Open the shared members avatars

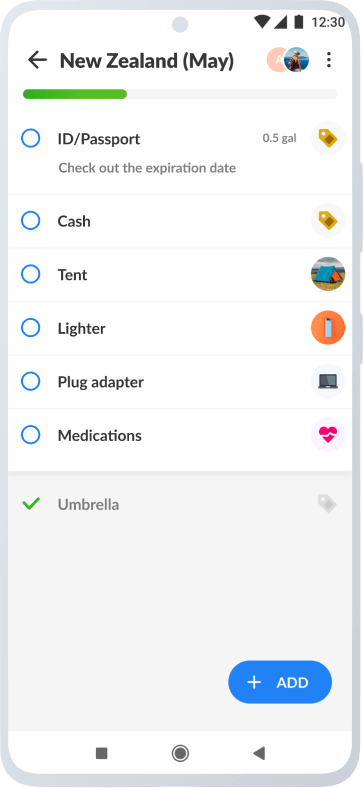[288, 60]
